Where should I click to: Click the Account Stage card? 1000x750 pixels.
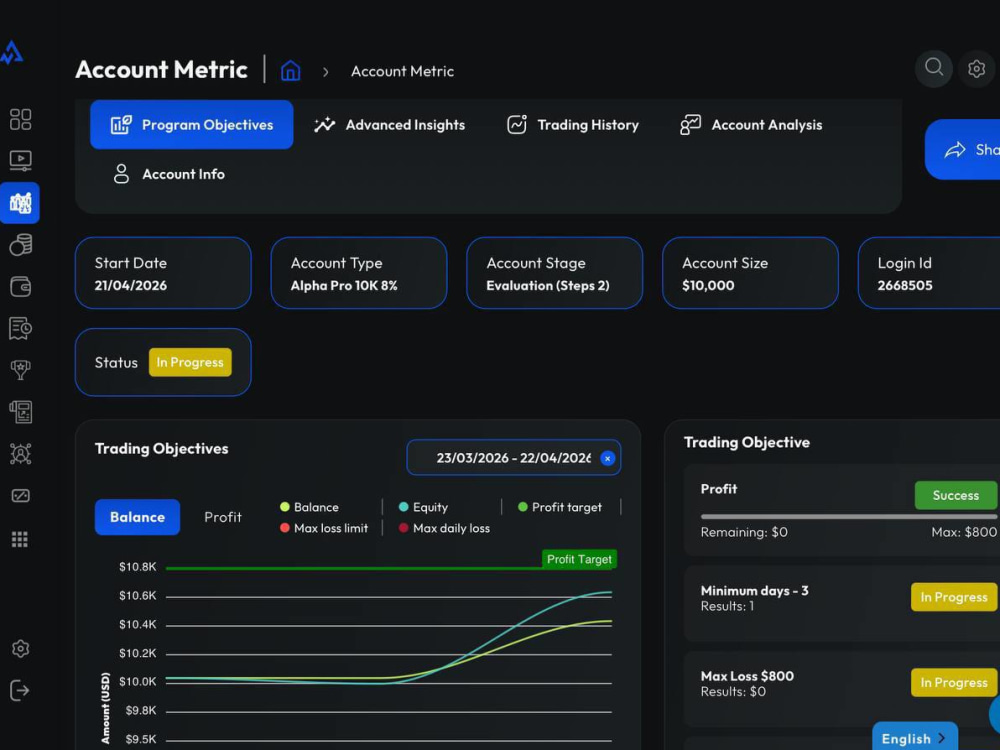(555, 273)
